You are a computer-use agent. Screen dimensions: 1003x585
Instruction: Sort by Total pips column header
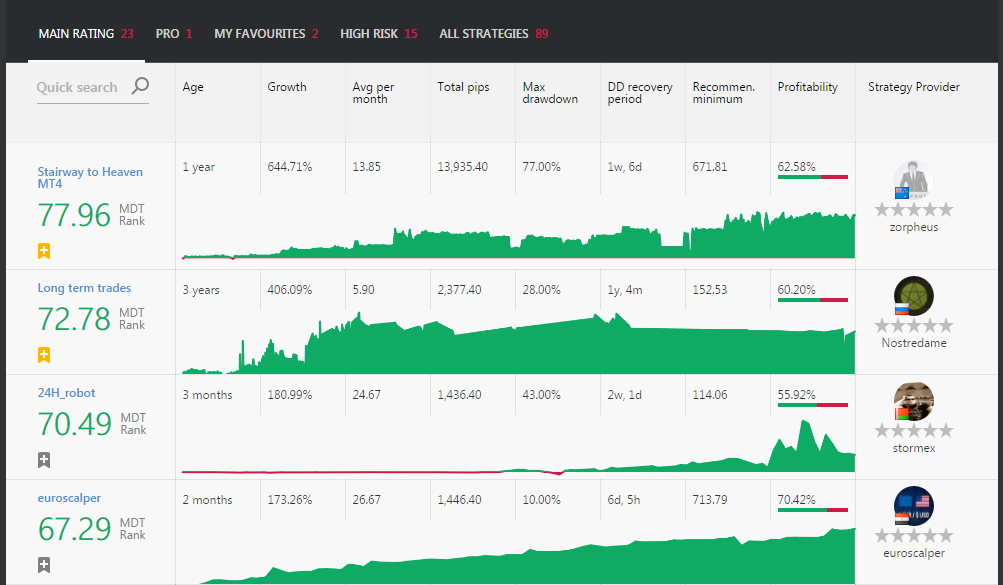pyautogui.click(x=463, y=87)
